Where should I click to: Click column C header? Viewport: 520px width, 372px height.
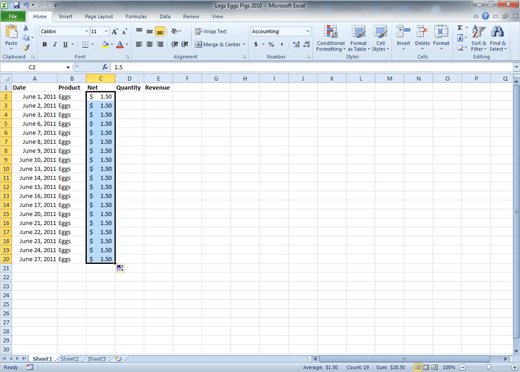coord(101,79)
